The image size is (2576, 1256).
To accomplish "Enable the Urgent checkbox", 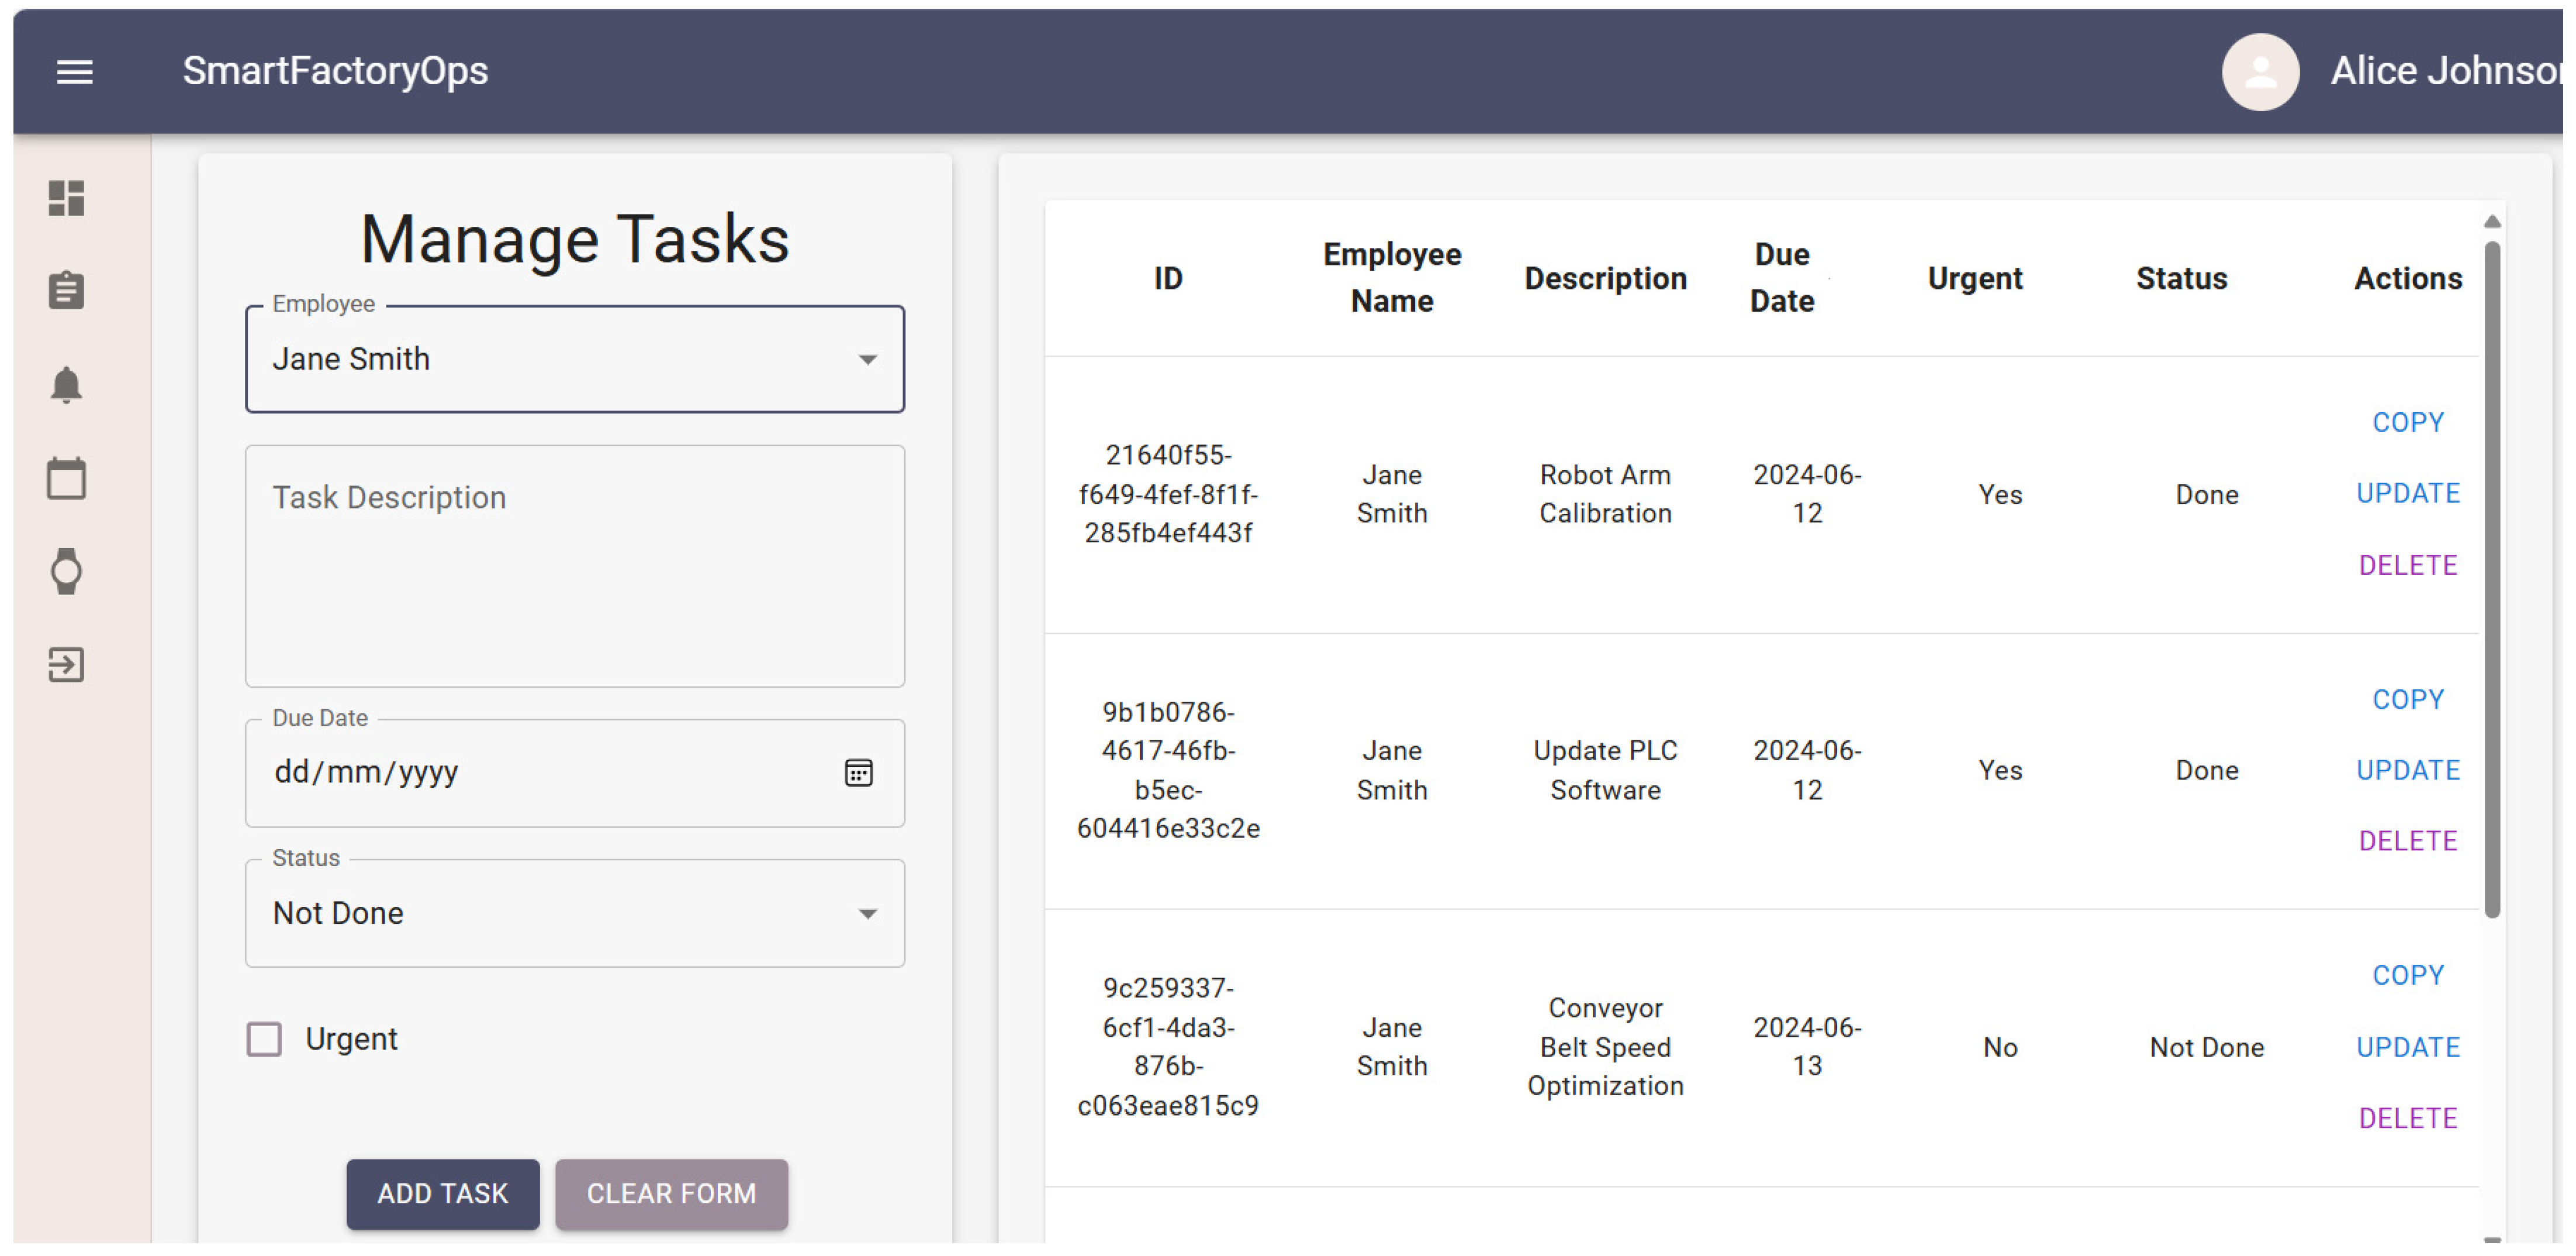I will 264,1039.
